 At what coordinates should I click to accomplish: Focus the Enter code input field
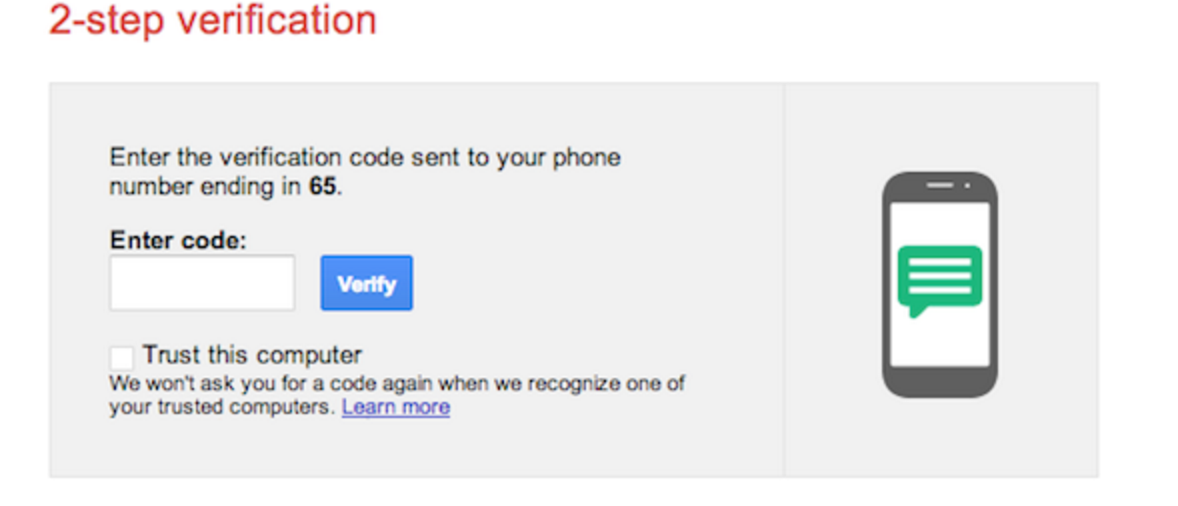(x=202, y=283)
